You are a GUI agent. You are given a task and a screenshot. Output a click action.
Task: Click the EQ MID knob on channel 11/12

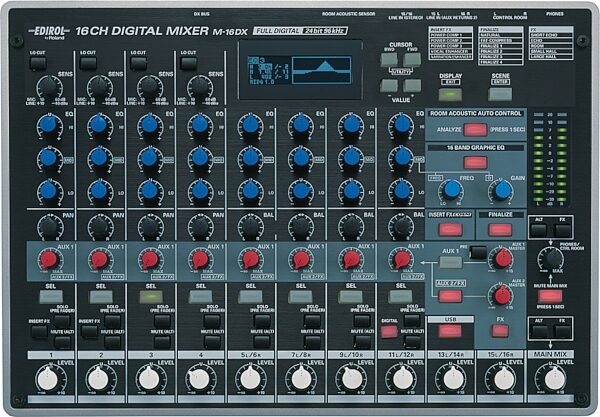402,157
